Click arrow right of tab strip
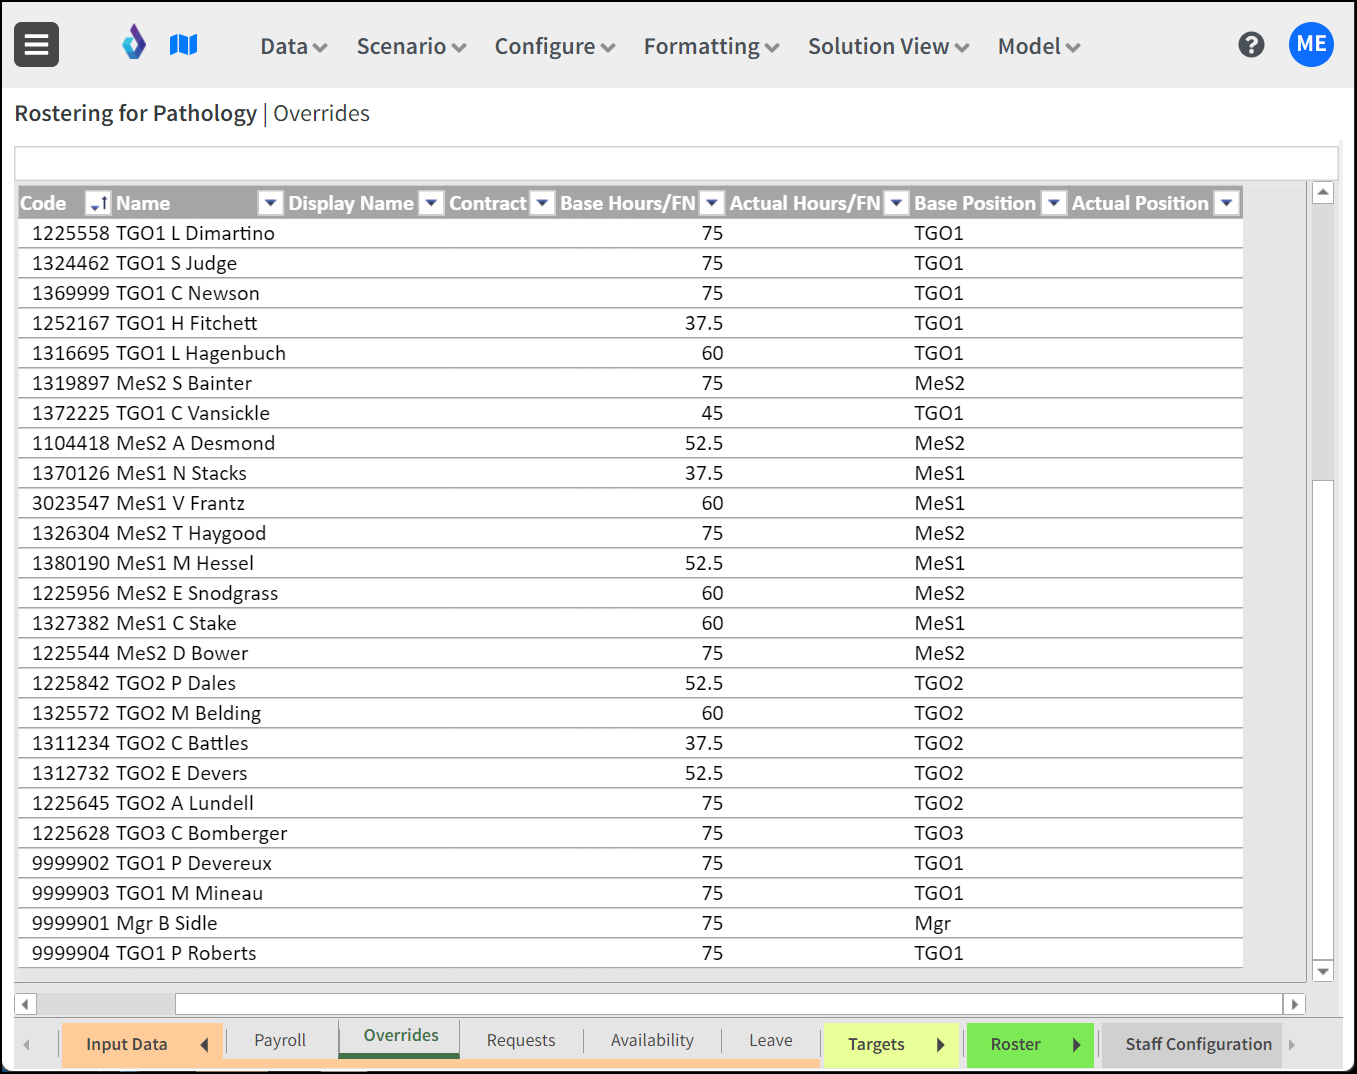The height and width of the screenshot is (1074, 1357). pos(1292,1044)
